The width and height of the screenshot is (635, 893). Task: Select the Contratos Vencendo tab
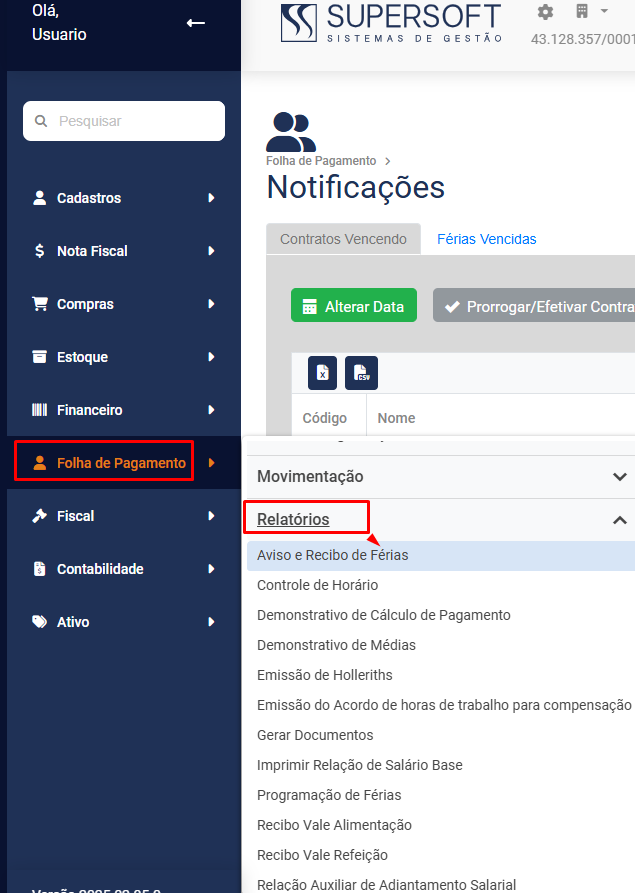343,239
